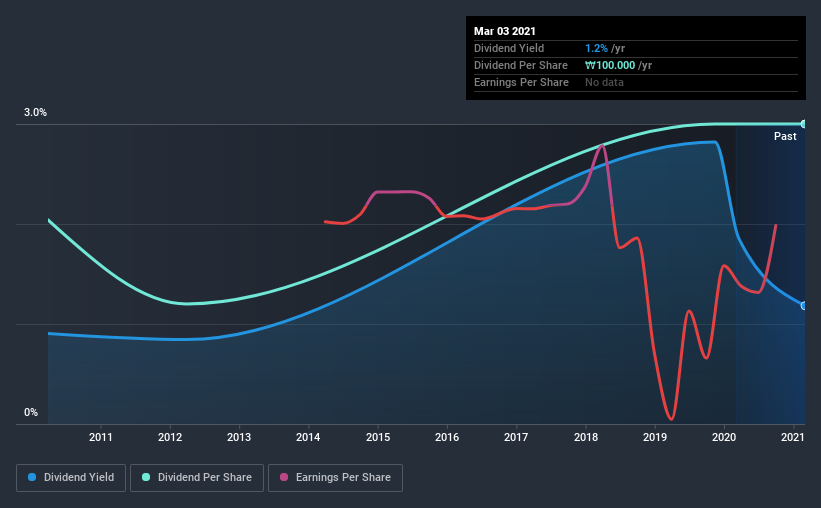
Task: Click the pink Earnings Per Share legend dot
Action: [284, 477]
